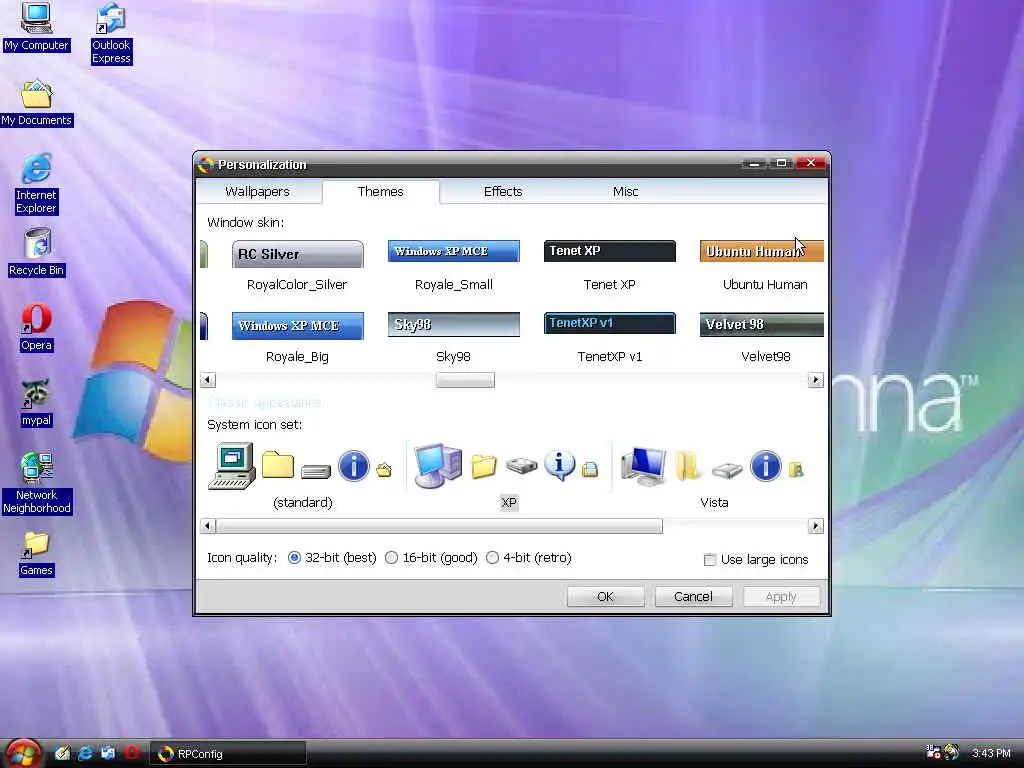
Task: Click the globe system tray icon
Action: point(952,752)
